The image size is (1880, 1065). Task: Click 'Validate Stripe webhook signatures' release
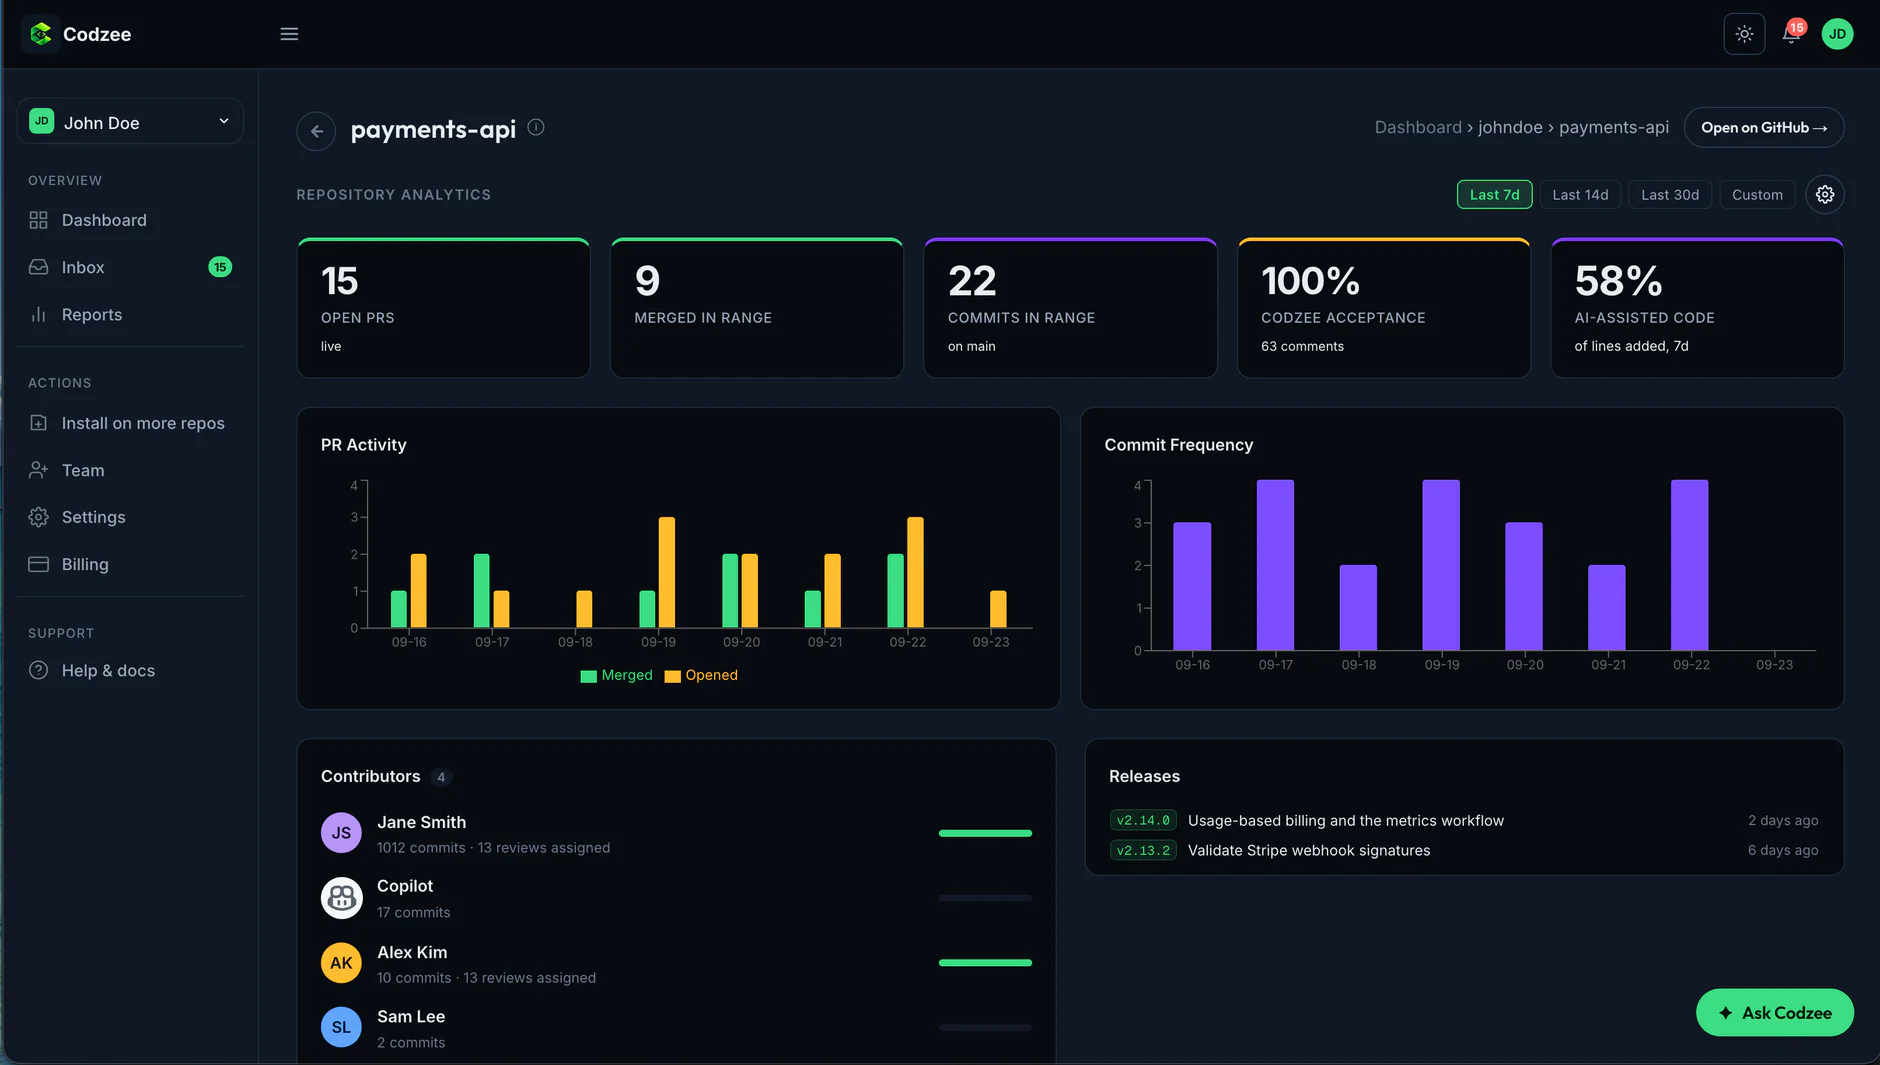(x=1309, y=851)
